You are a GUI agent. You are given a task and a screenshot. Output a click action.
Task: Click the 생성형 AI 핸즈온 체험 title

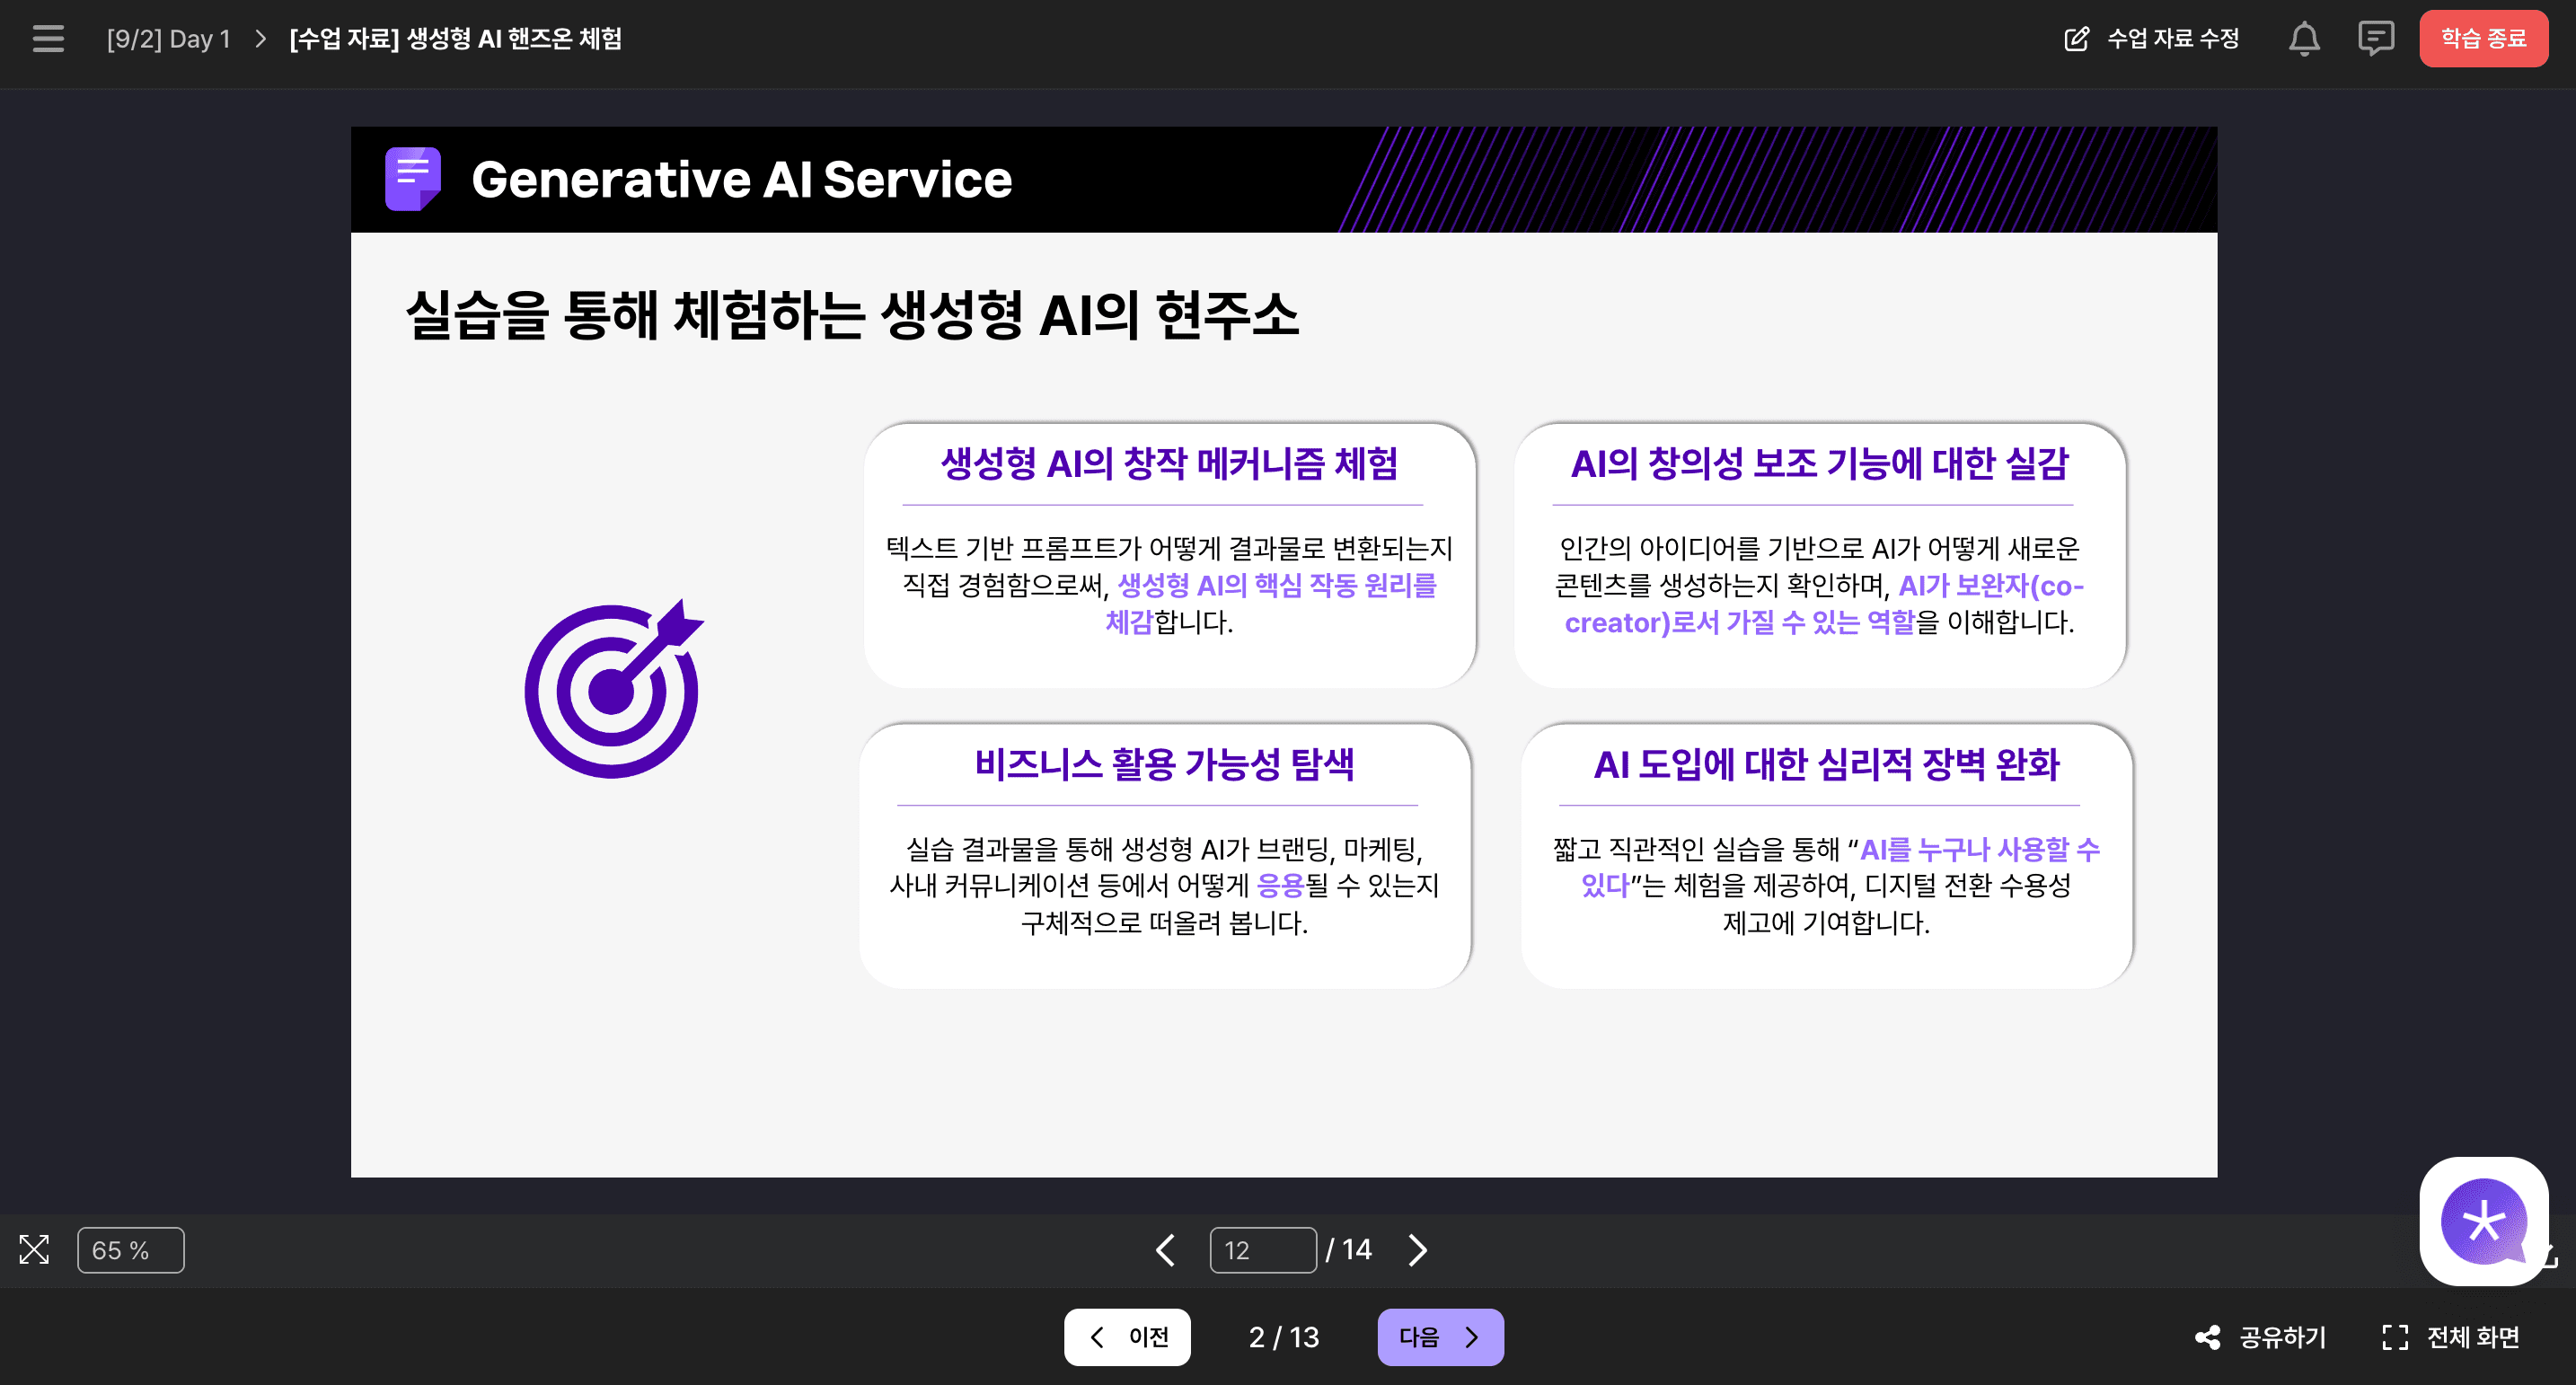(456, 39)
